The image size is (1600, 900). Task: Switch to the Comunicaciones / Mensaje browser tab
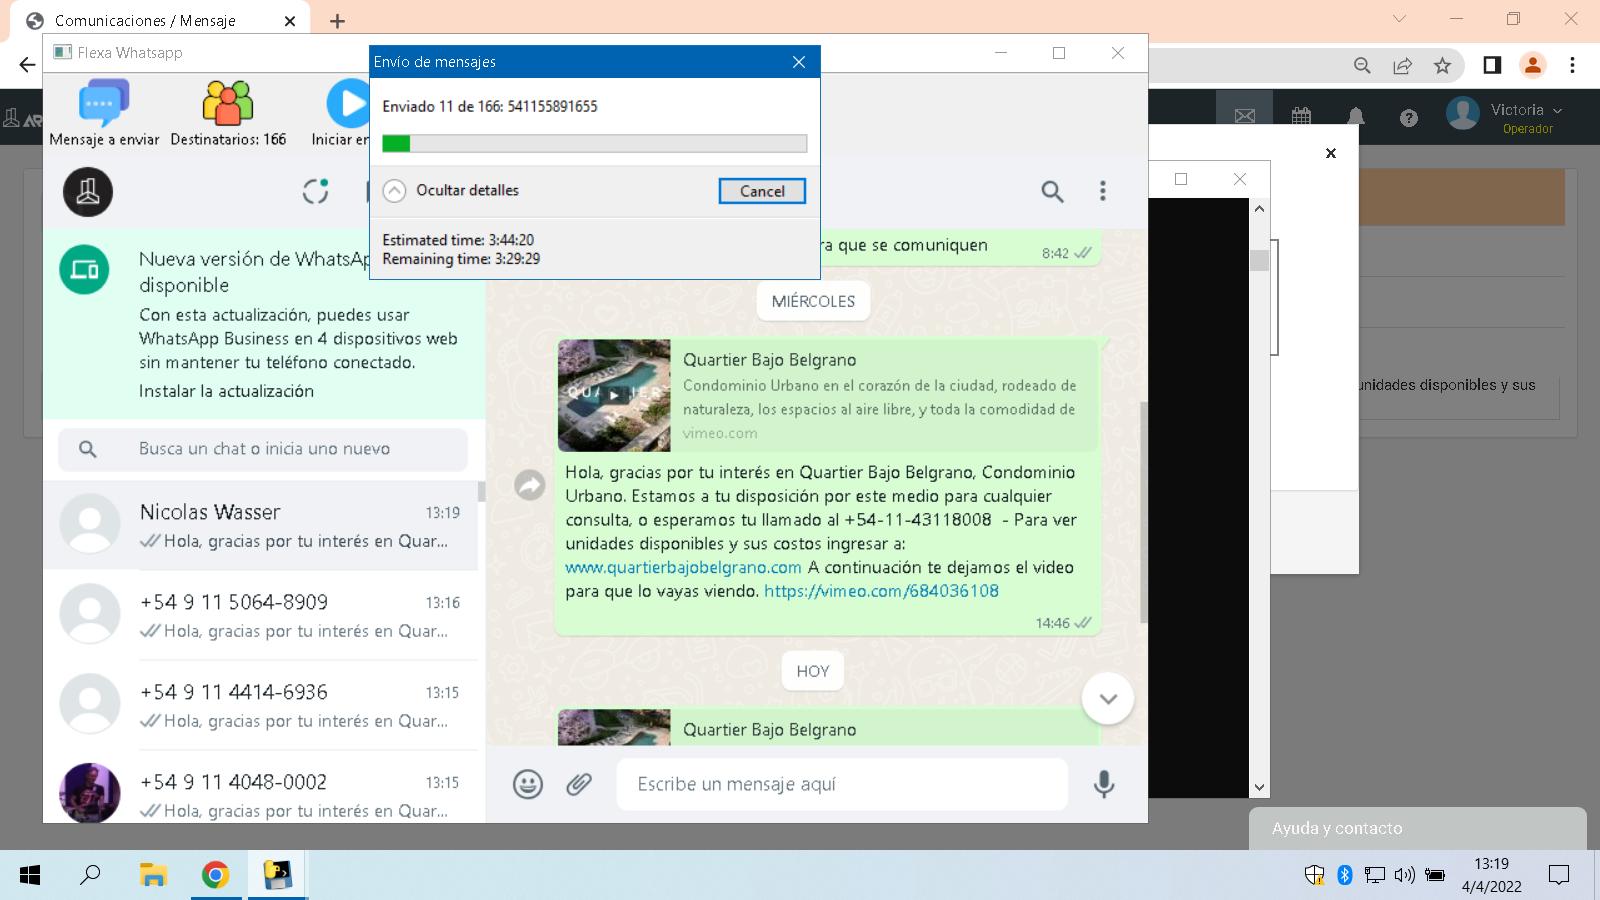pyautogui.click(x=160, y=20)
